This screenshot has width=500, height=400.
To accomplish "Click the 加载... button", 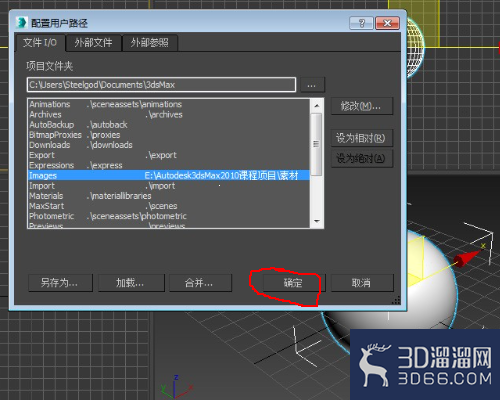I will pos(131,283).
